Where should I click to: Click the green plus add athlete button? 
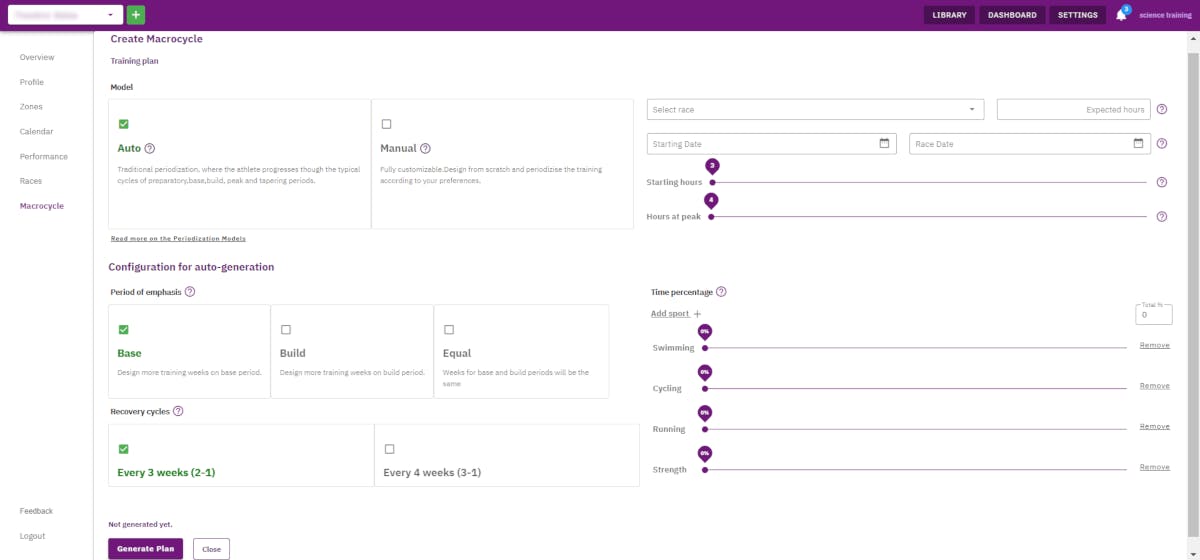(x=136, y=15)
